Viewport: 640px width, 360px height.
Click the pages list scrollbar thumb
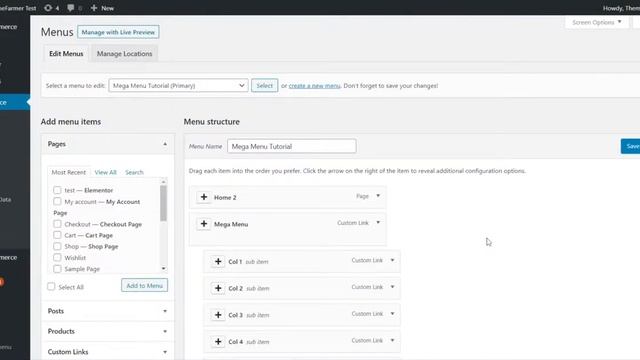click(x=163, y=203)
